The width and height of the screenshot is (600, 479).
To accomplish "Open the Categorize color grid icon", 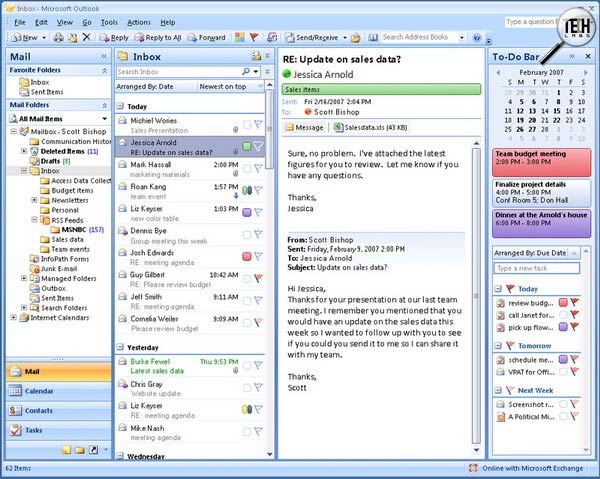I will (240, 37).
